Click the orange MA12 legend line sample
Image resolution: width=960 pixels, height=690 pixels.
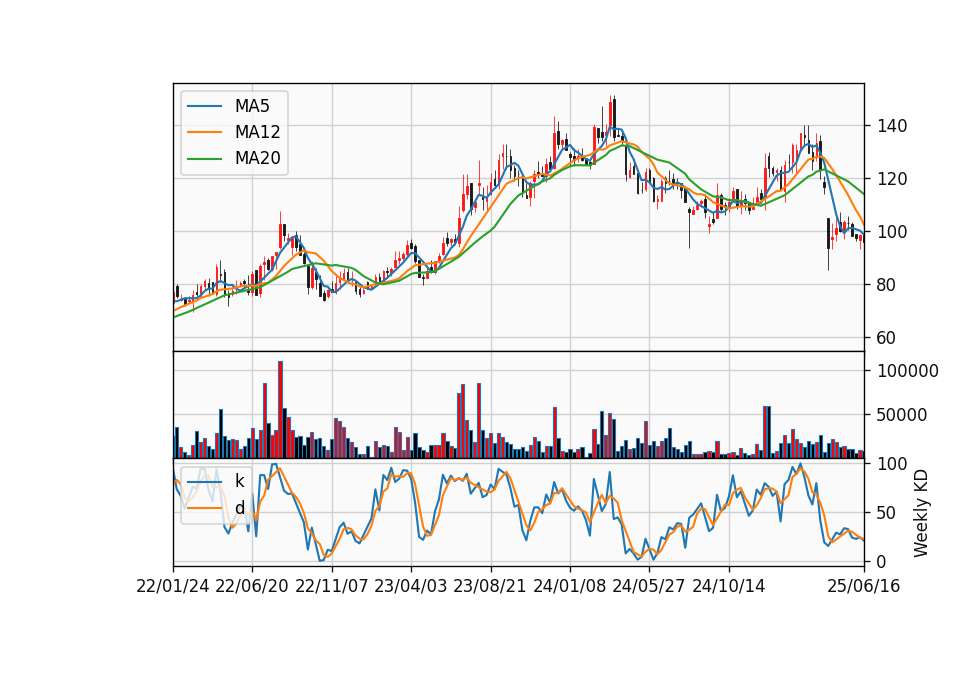pyautogui.click(x=204, y=132)
